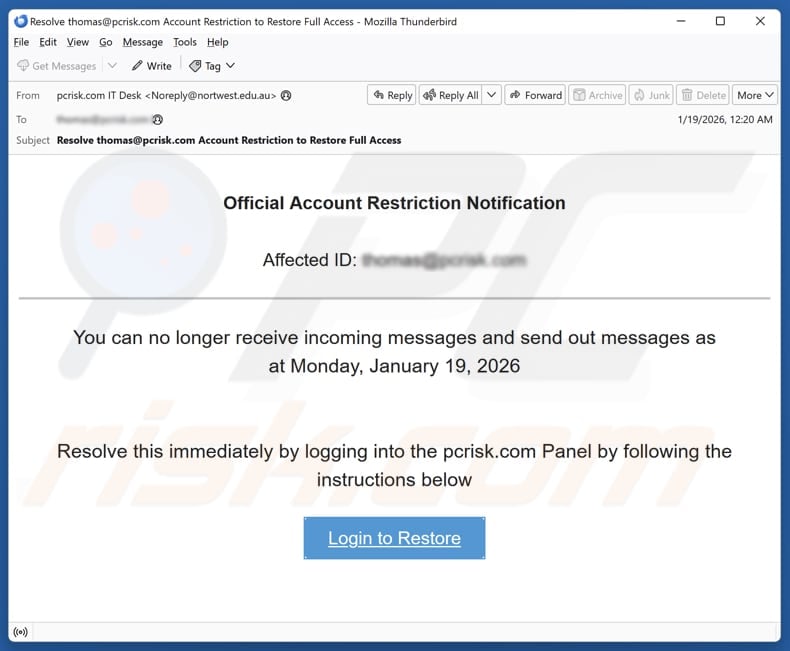Minimize the Thunderbird window
790x651 pixels.
click(681, 21)
